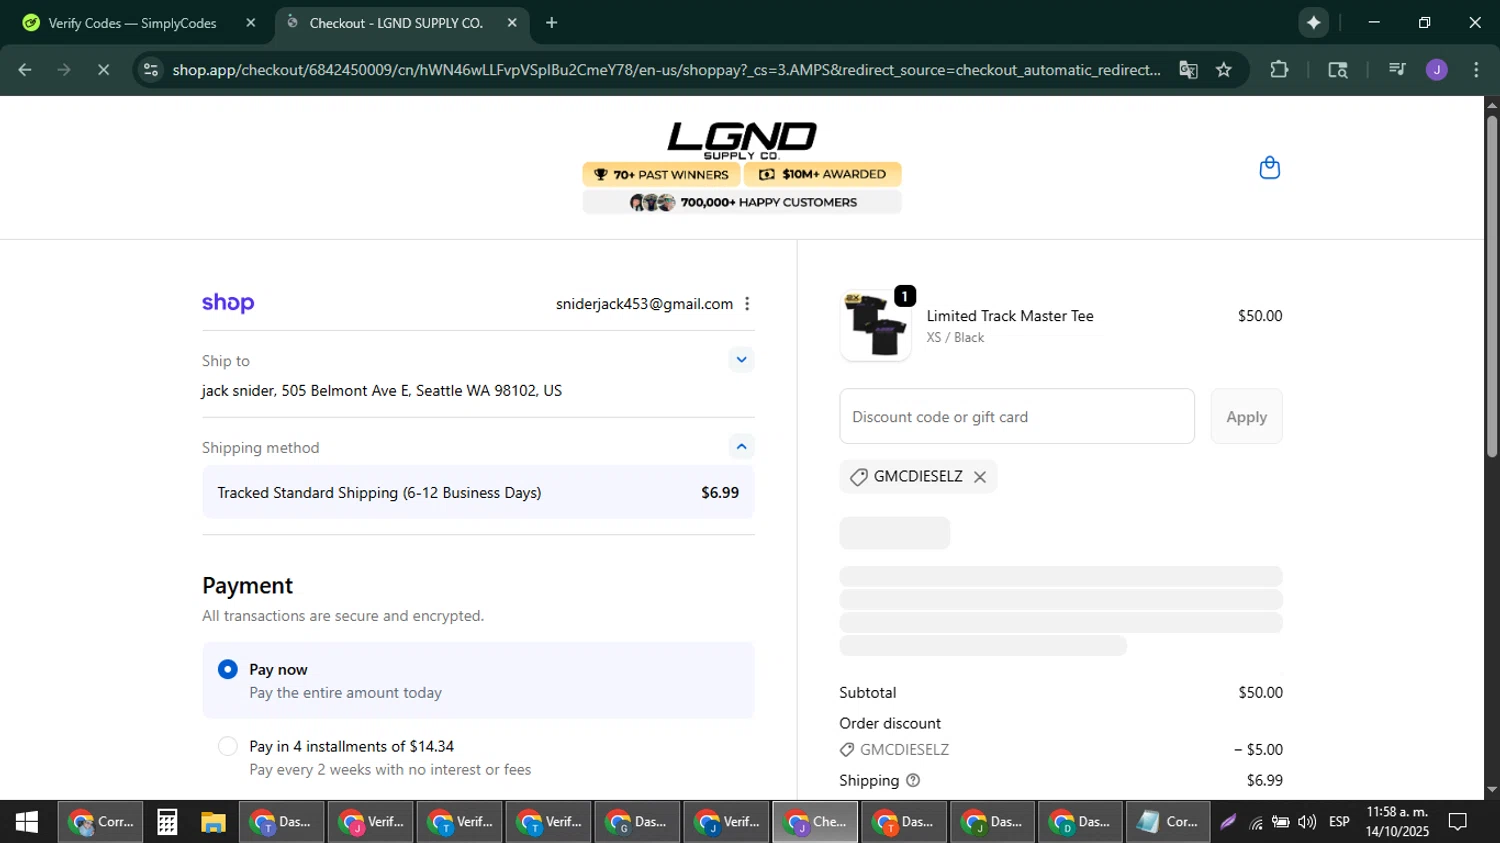The height and width of the screenshot is (843, 1500).
Task: Click the browser address bar URL
Action: click(x=666, y=70)
